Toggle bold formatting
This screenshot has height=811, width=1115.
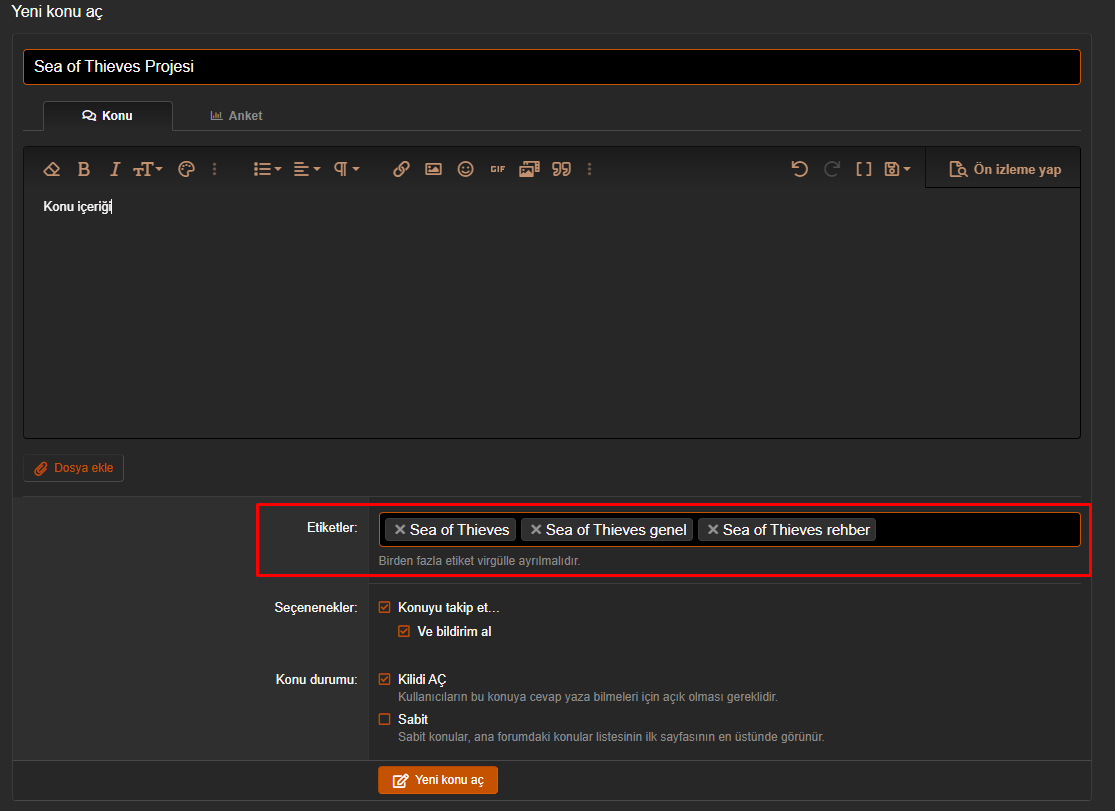tap(84, 169)
